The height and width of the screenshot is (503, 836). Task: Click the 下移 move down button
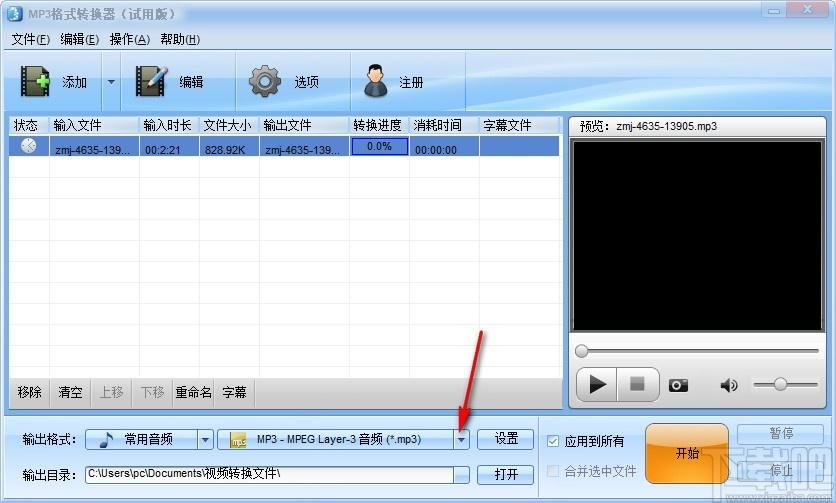pyautogui.click(x=152, y=393)
